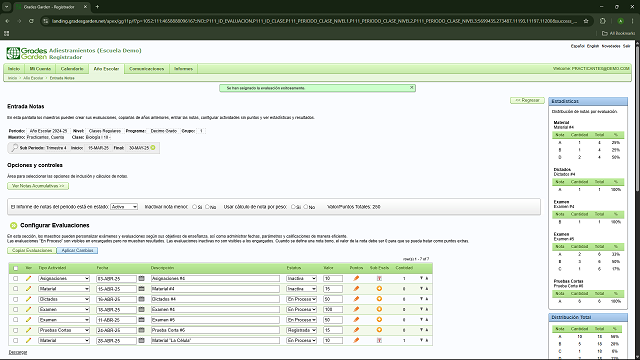Open Estatus dropdown for Prueba Corta #6

301,330
